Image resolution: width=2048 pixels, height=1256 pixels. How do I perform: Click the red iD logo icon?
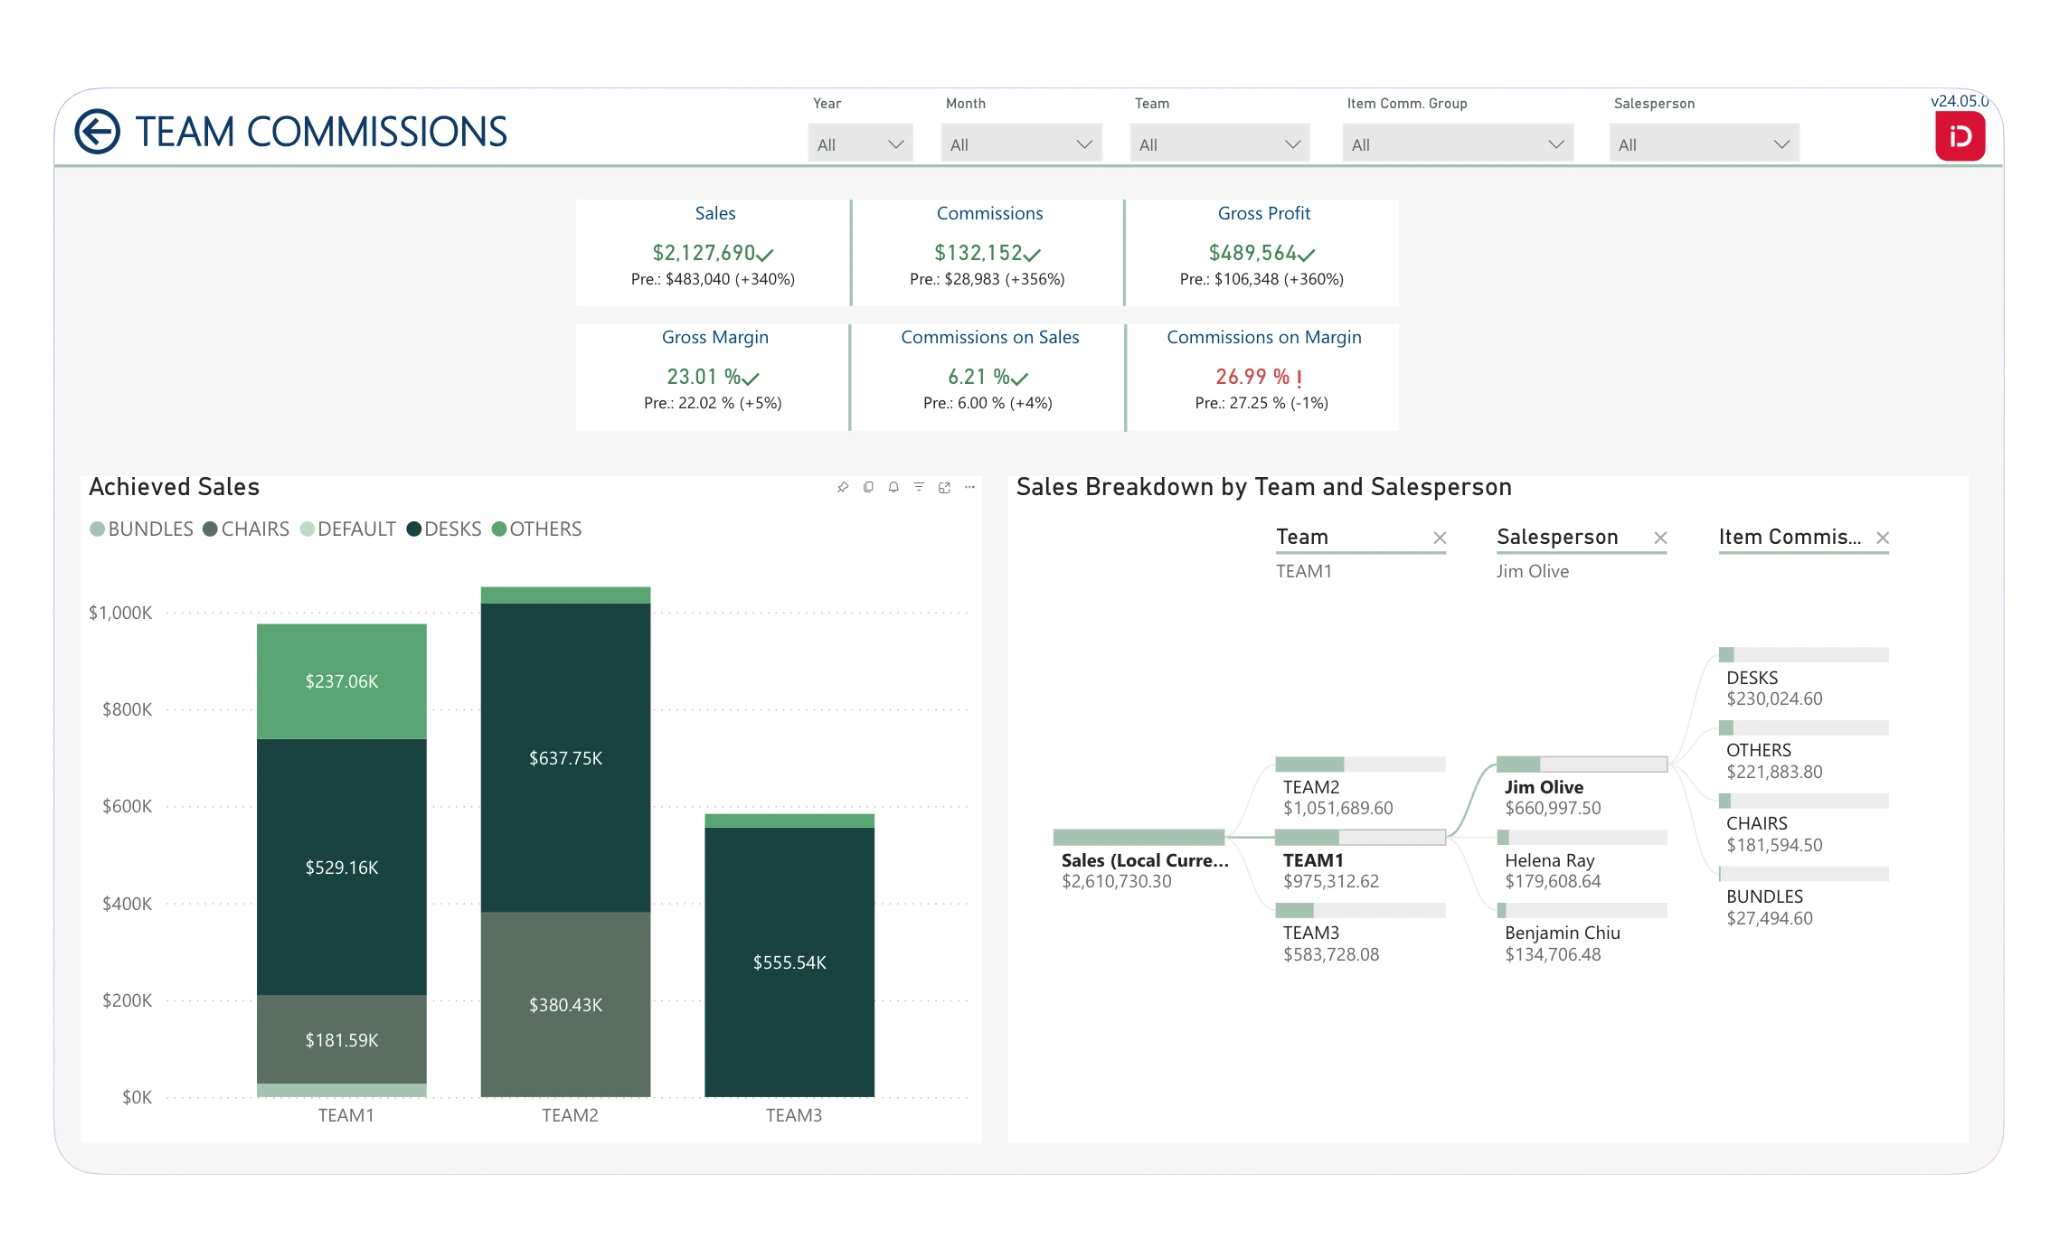(1959, 137)
